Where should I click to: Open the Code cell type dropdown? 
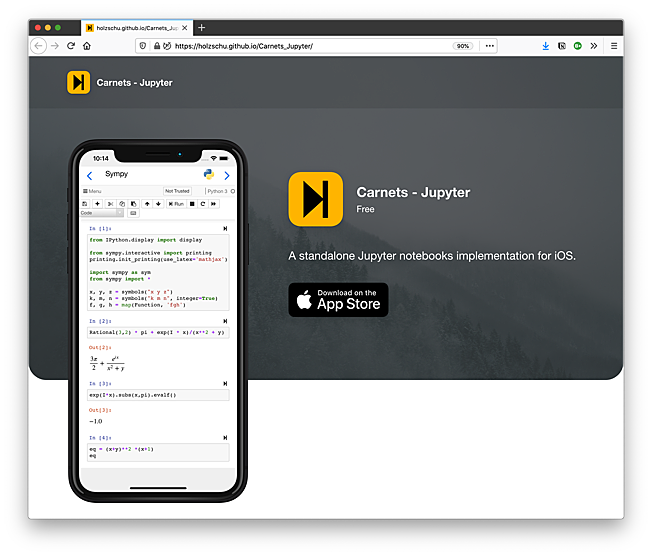[102, 213]
